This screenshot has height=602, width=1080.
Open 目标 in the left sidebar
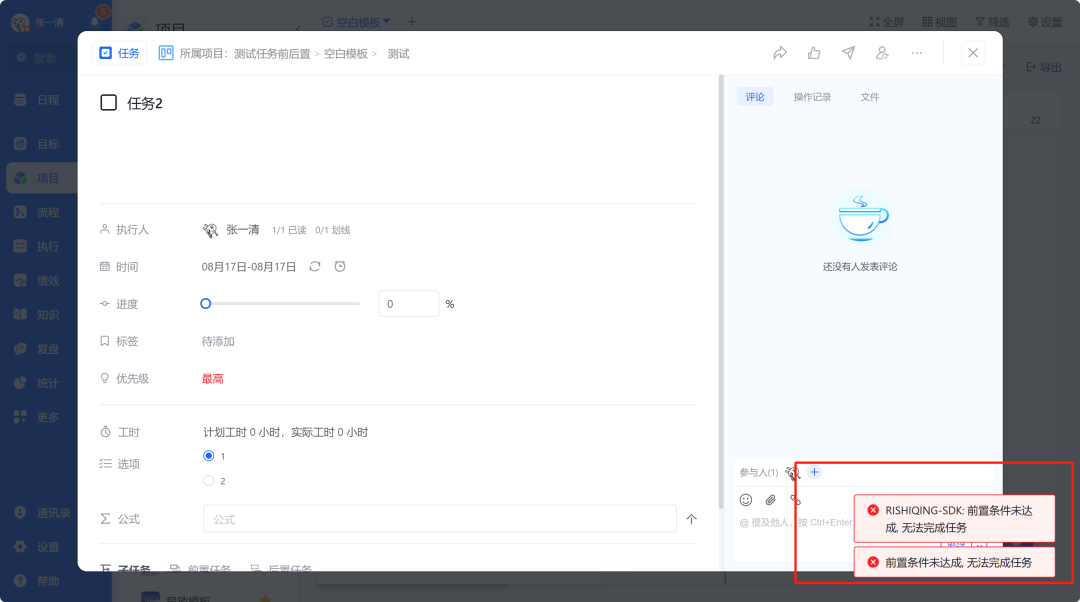tap(39, 144)
